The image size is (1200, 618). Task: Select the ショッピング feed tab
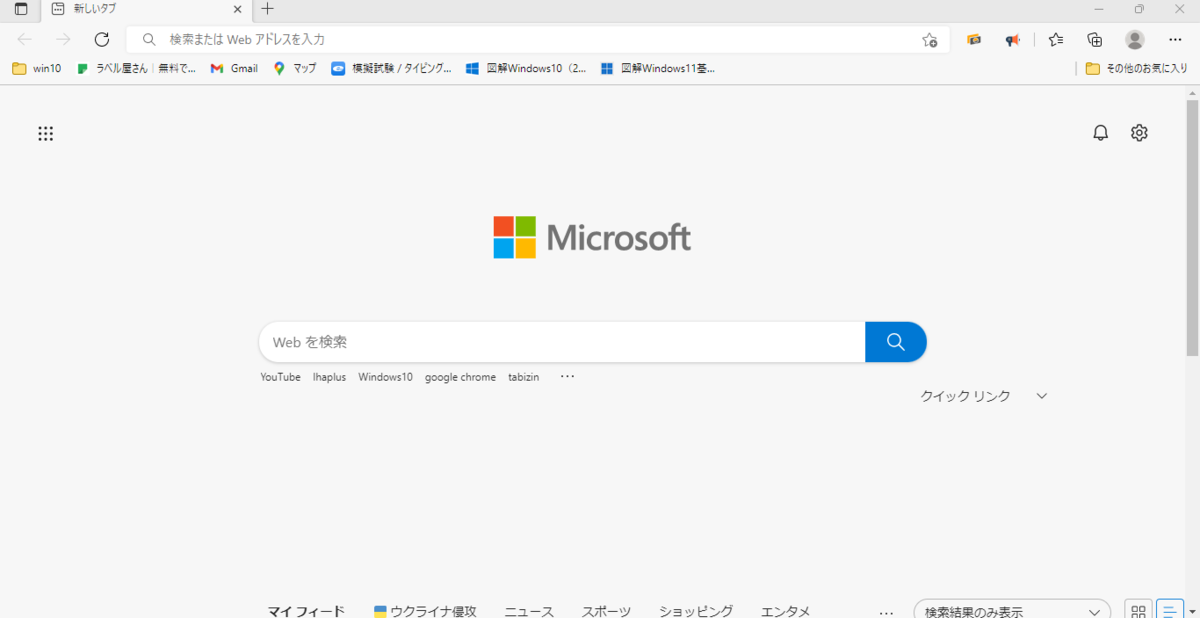pyautogui.click(x=696, y=611)
